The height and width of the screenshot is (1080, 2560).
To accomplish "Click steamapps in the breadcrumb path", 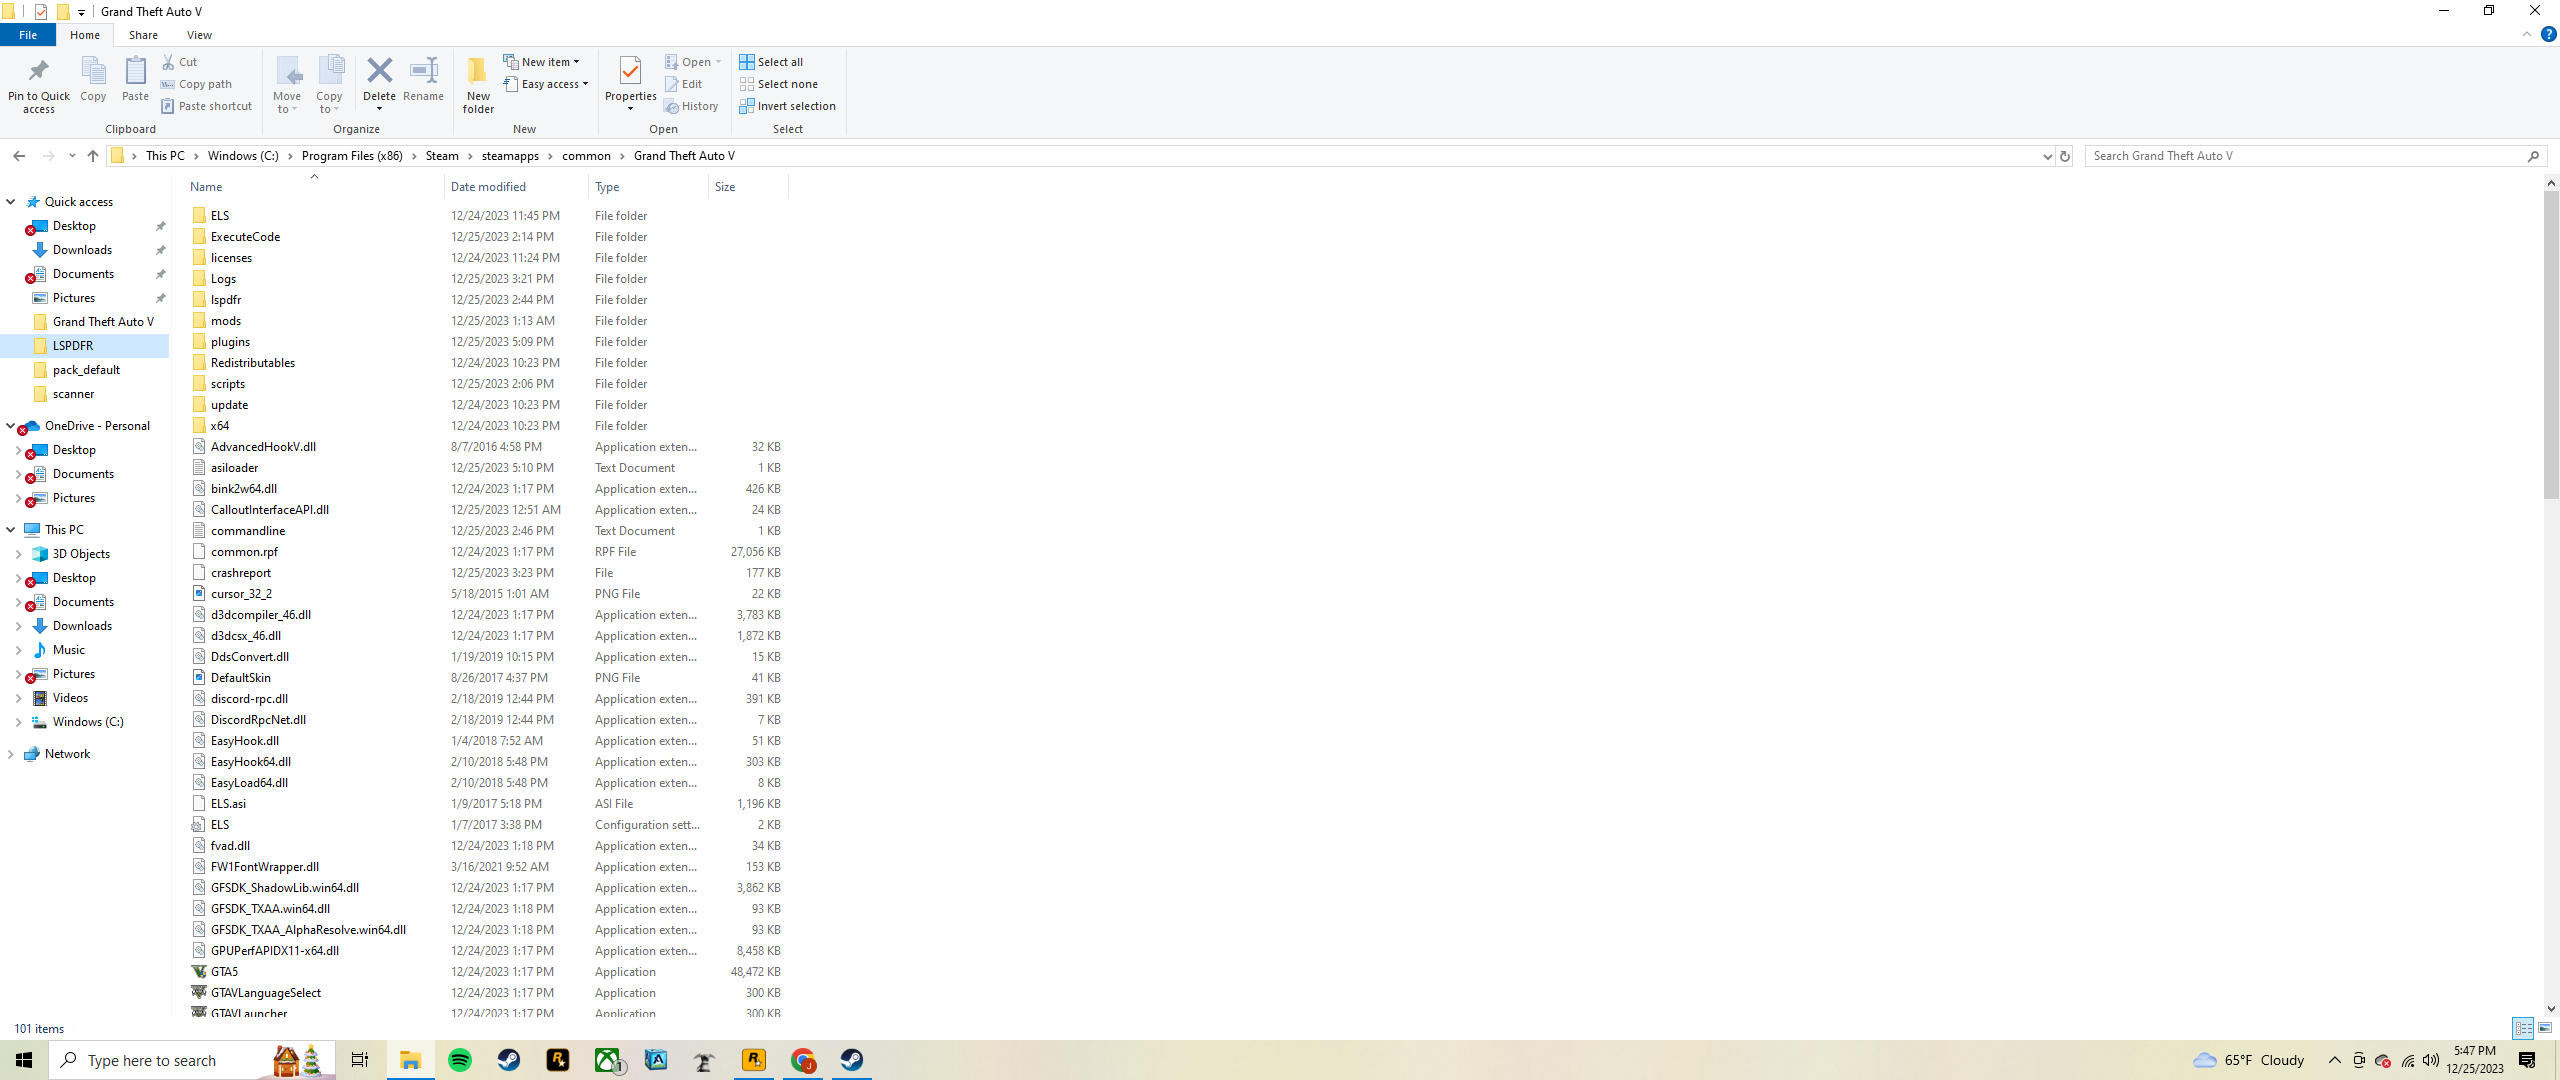I will 510,156.
